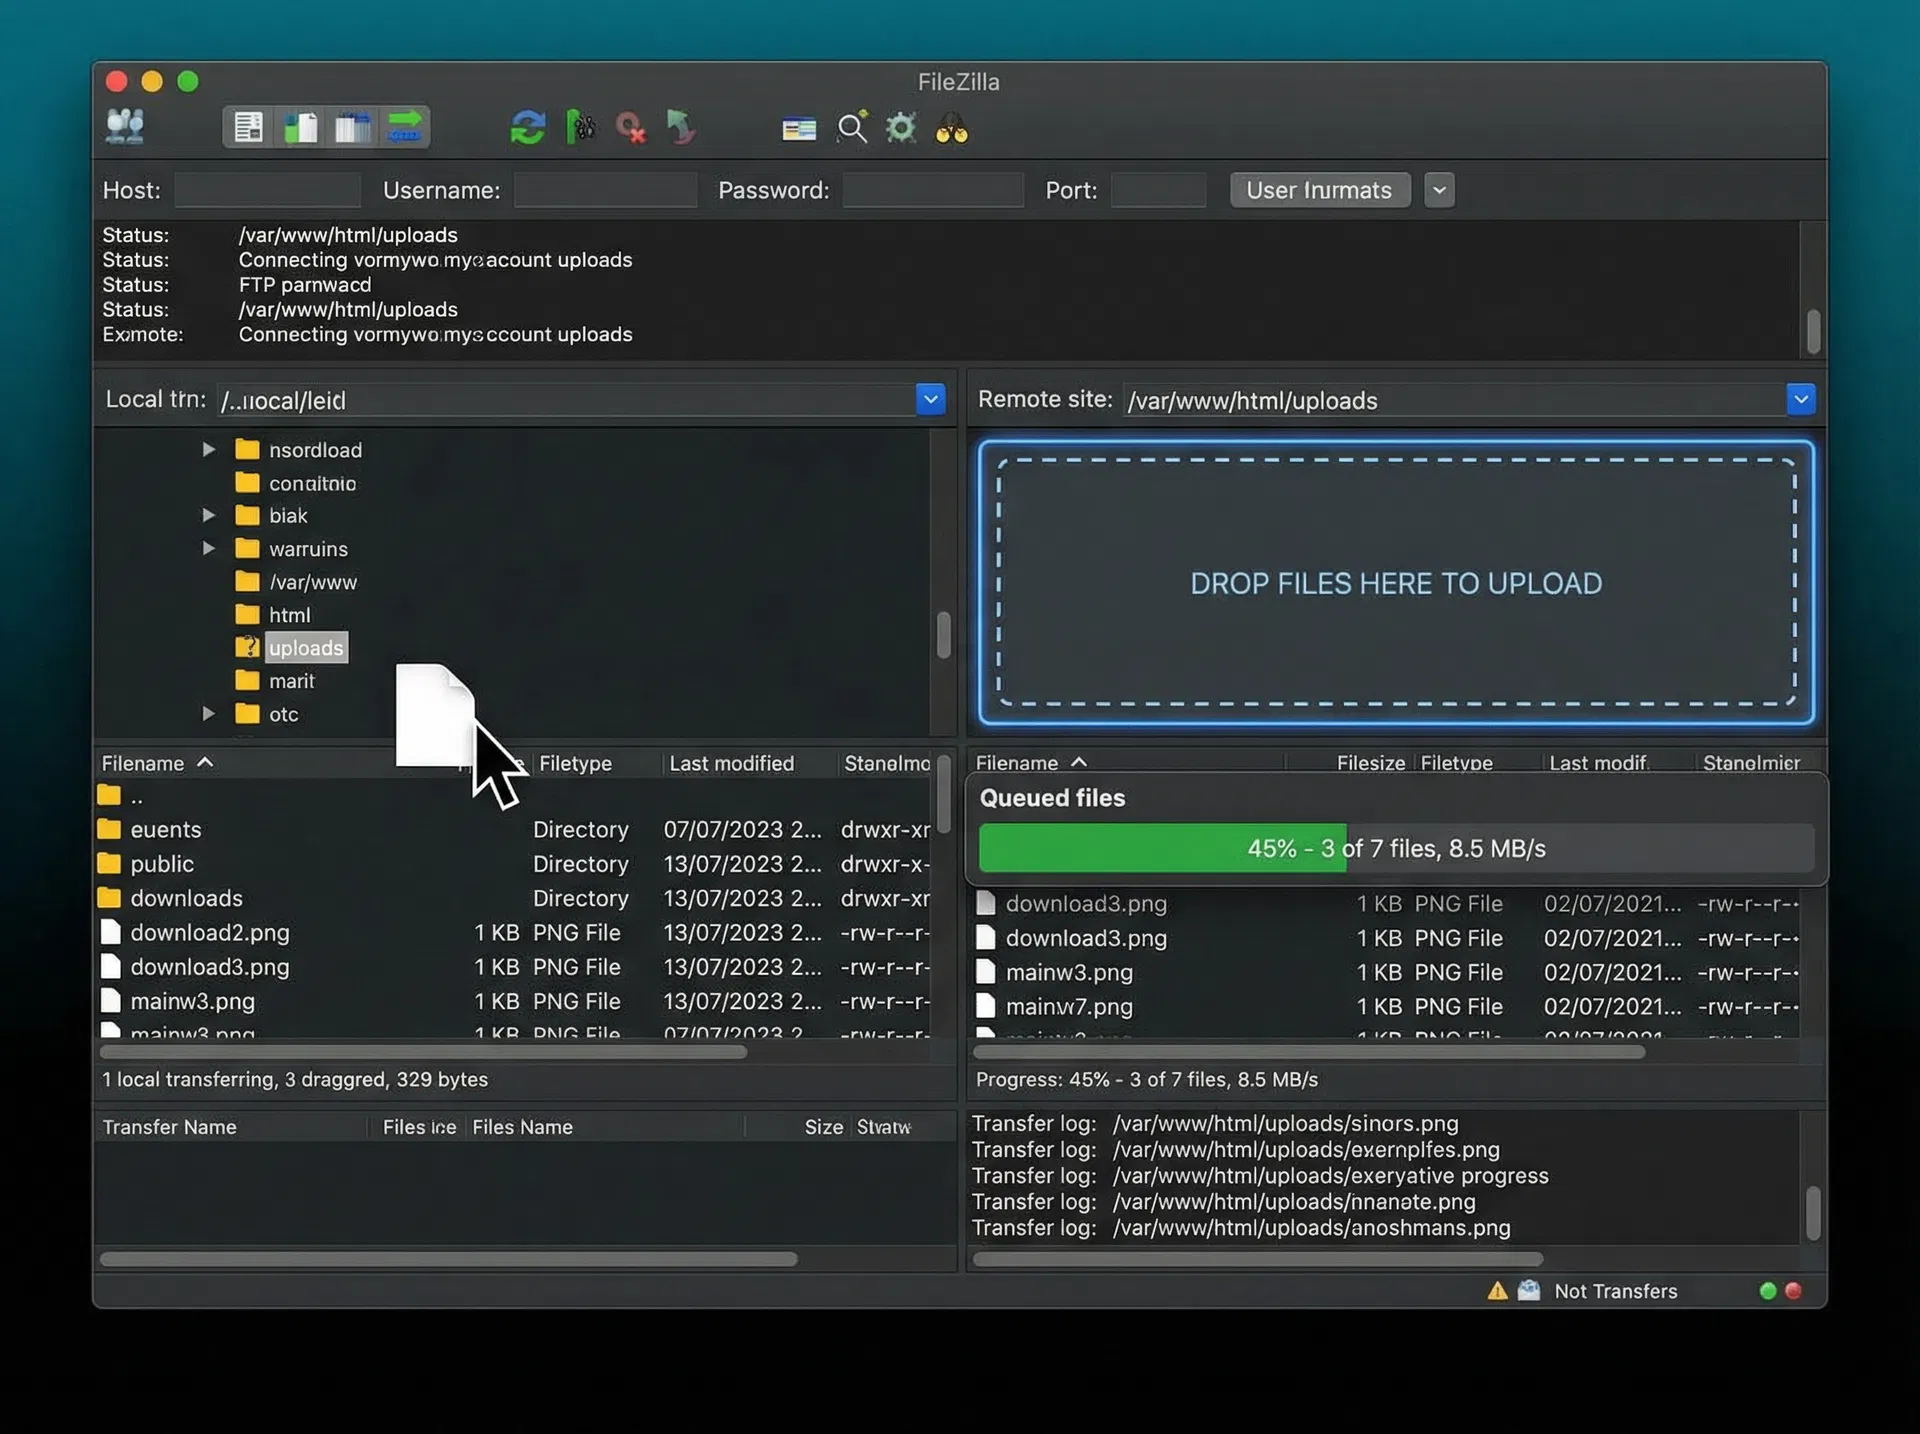Click the User Inurmats button
Image resolution: width=1920 pixels, height=1434 pixels.
tap(1320, 190)
